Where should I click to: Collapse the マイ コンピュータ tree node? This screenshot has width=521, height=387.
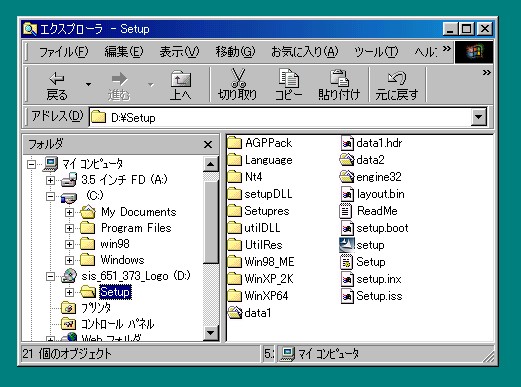31,164
